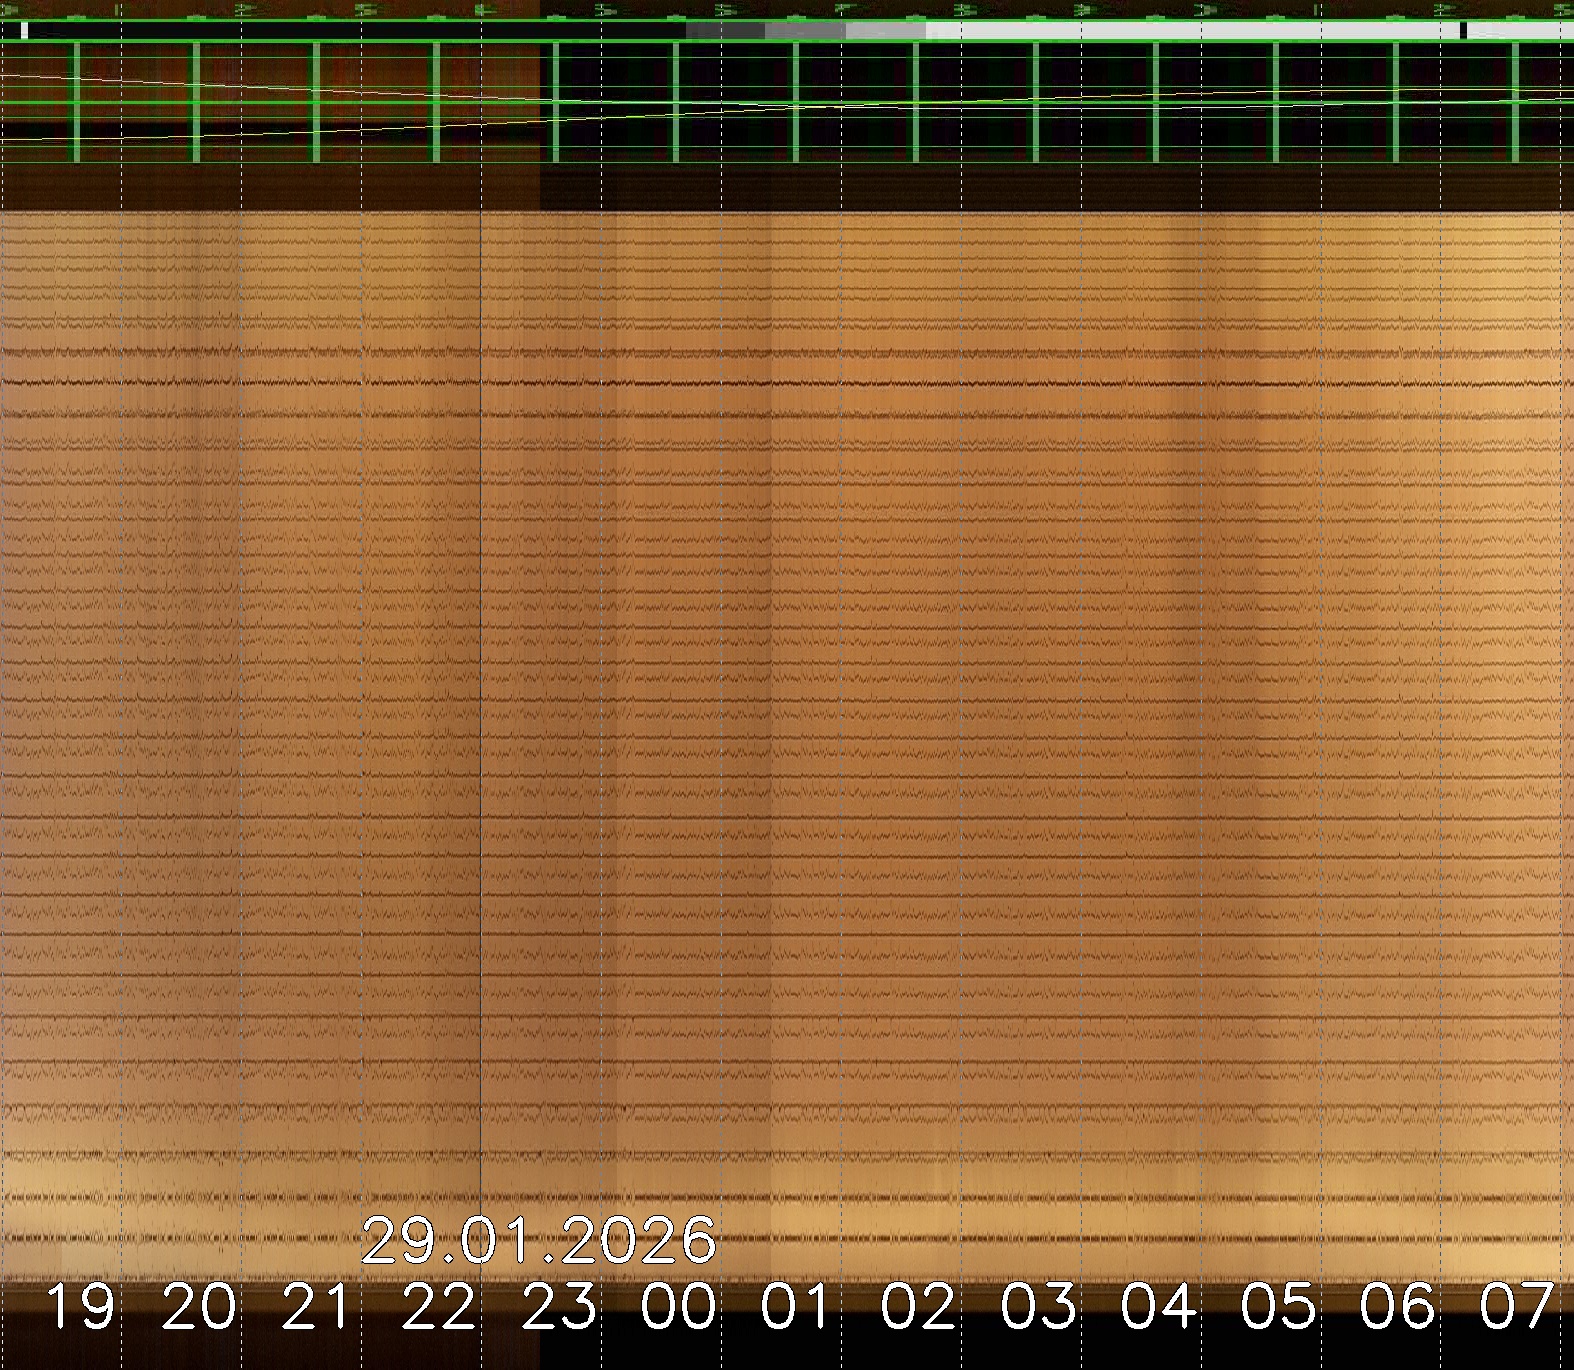
Task: Select the 21 hour mark
Action: coord(318,1307)
